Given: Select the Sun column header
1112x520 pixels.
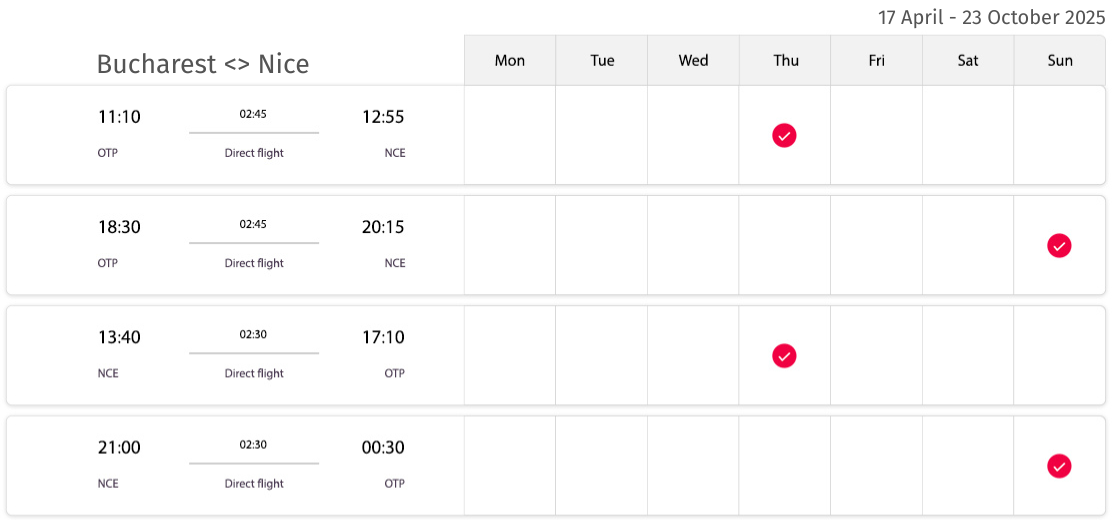Looking at the screenshot, I should (x=1060, y=60).
